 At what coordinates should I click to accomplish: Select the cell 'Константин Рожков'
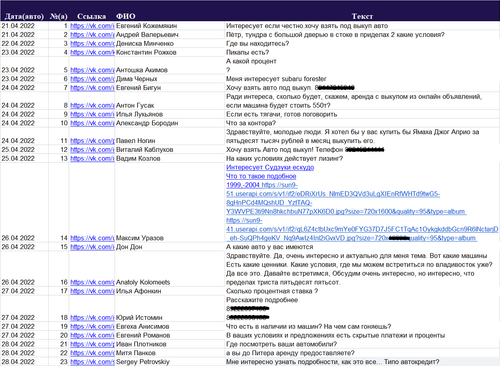[x=146, y=52]
